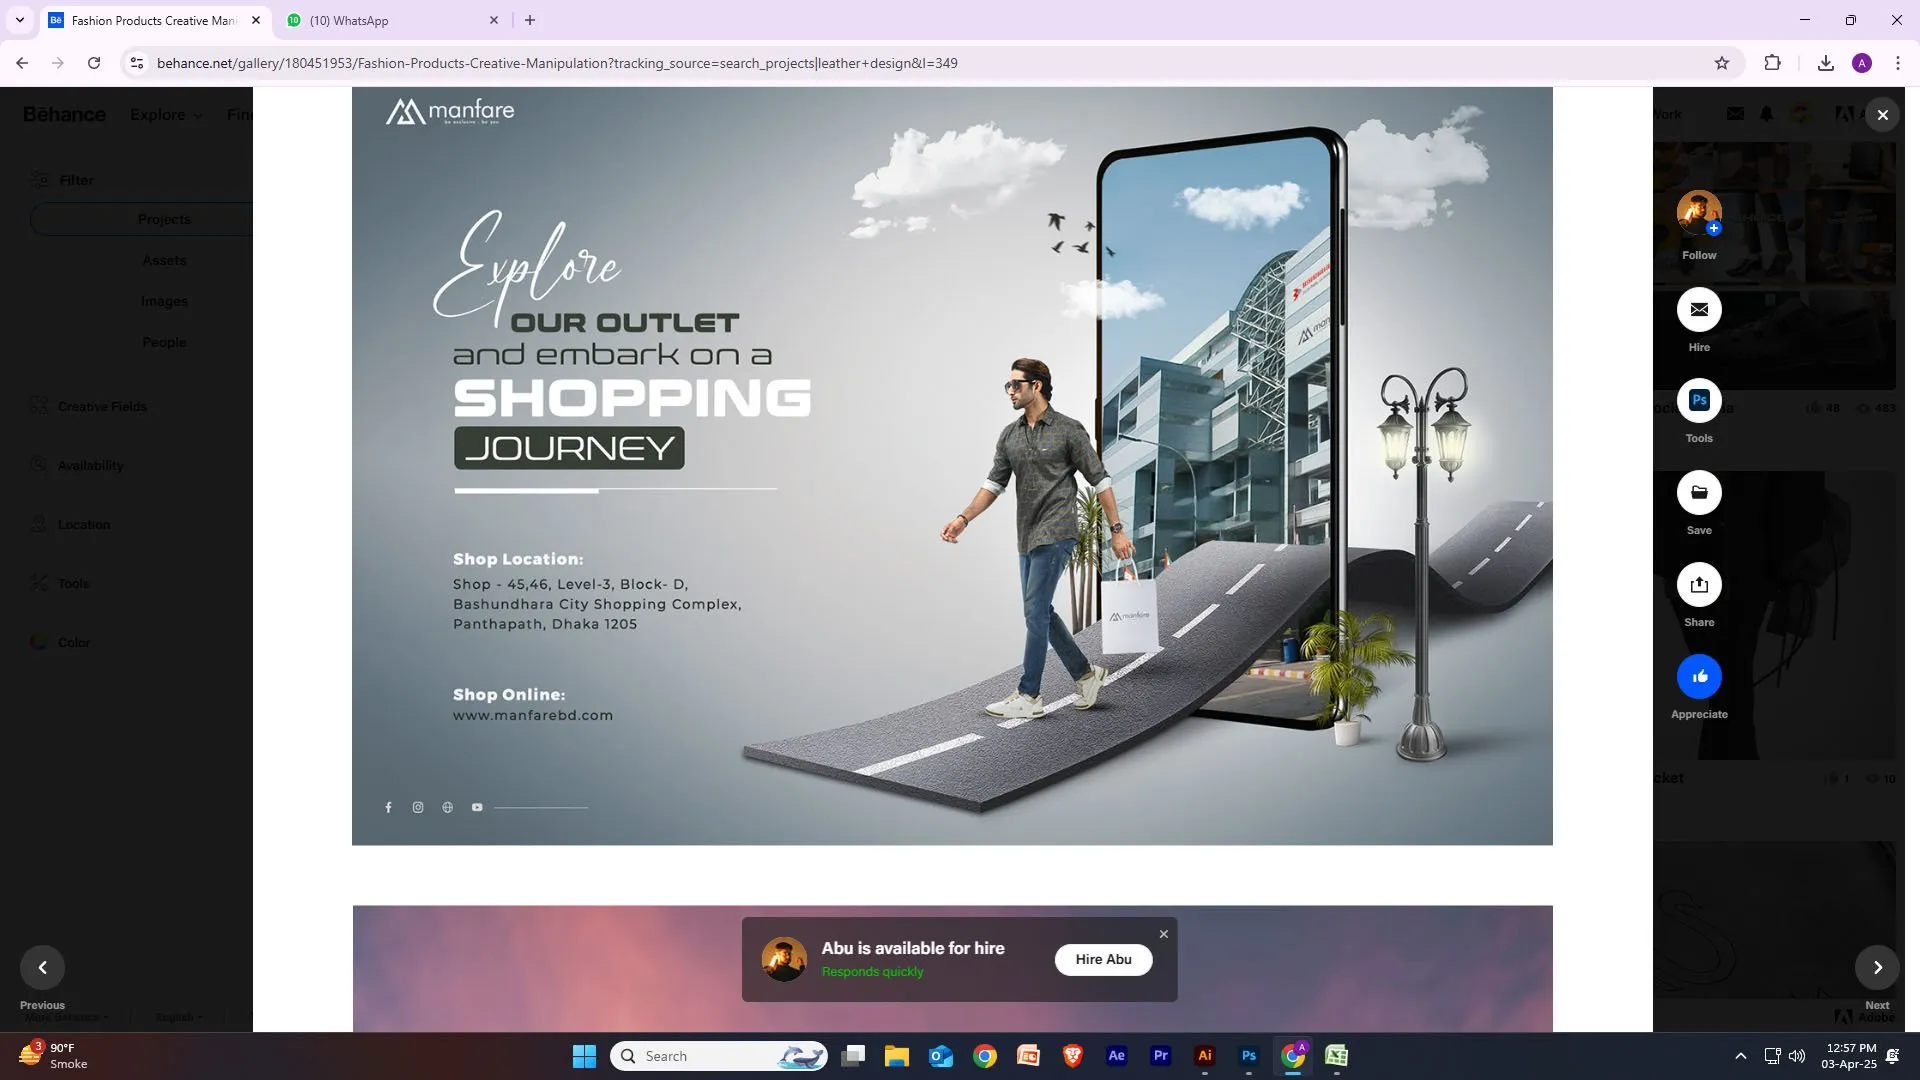Show hidden system tray icons

click(1741, 1056)
